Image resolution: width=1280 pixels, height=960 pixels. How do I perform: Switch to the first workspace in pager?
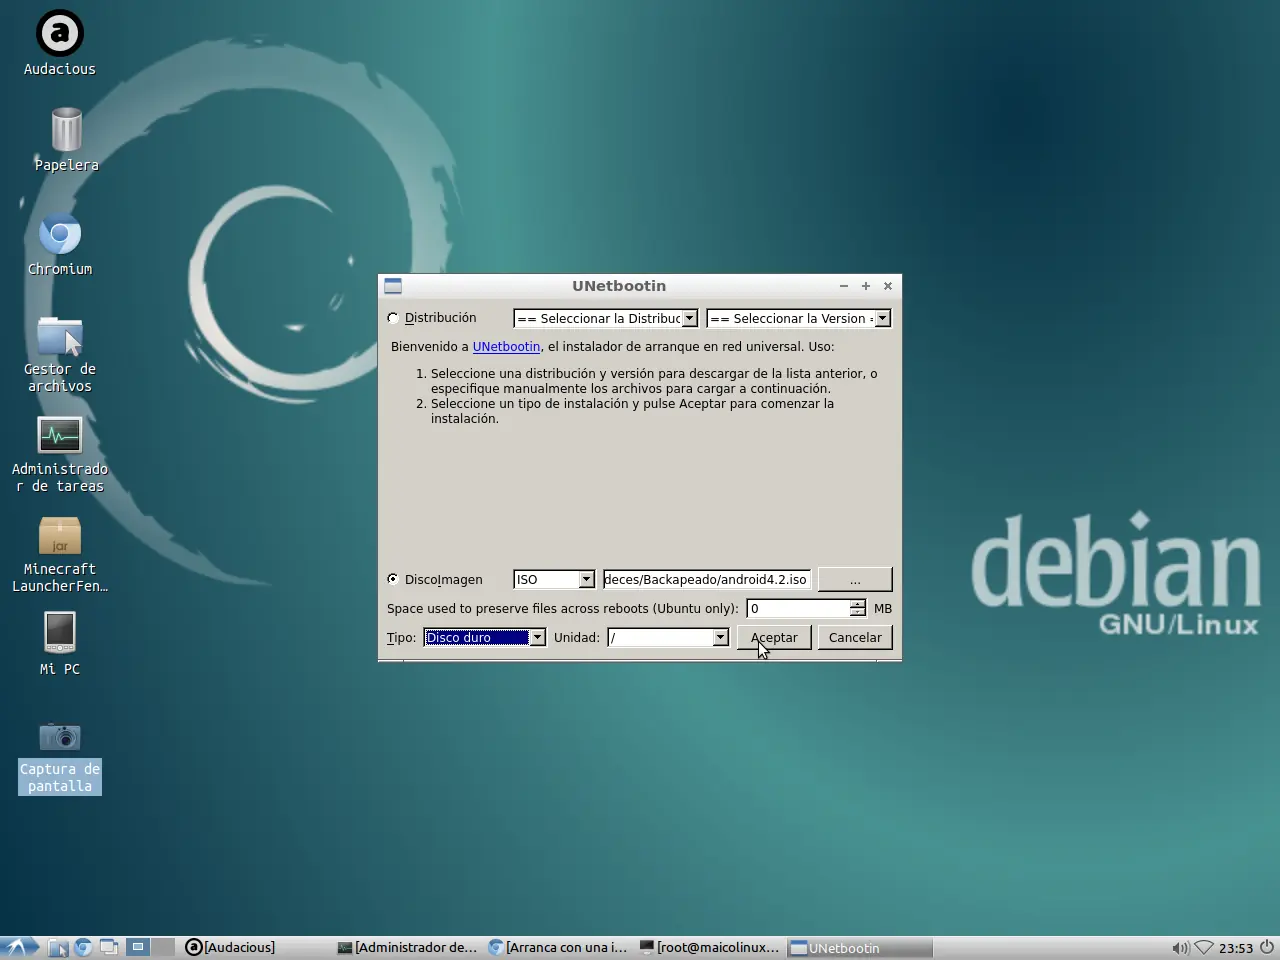point(138,947)
